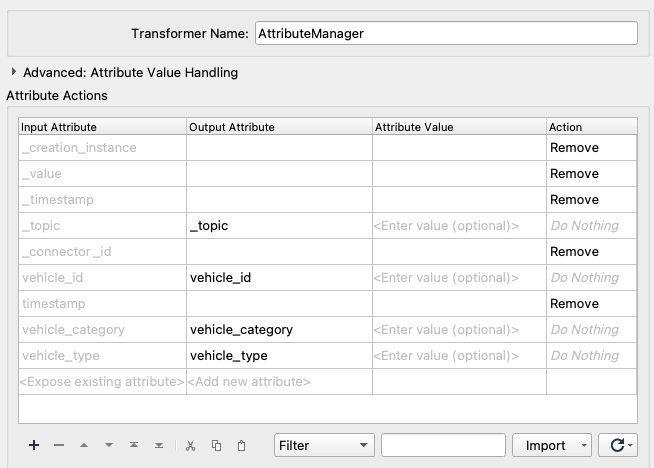Move selected row to the bottom
Image resolution: width=654 pixels, height=468 pixels.
(x=159, y=445)
